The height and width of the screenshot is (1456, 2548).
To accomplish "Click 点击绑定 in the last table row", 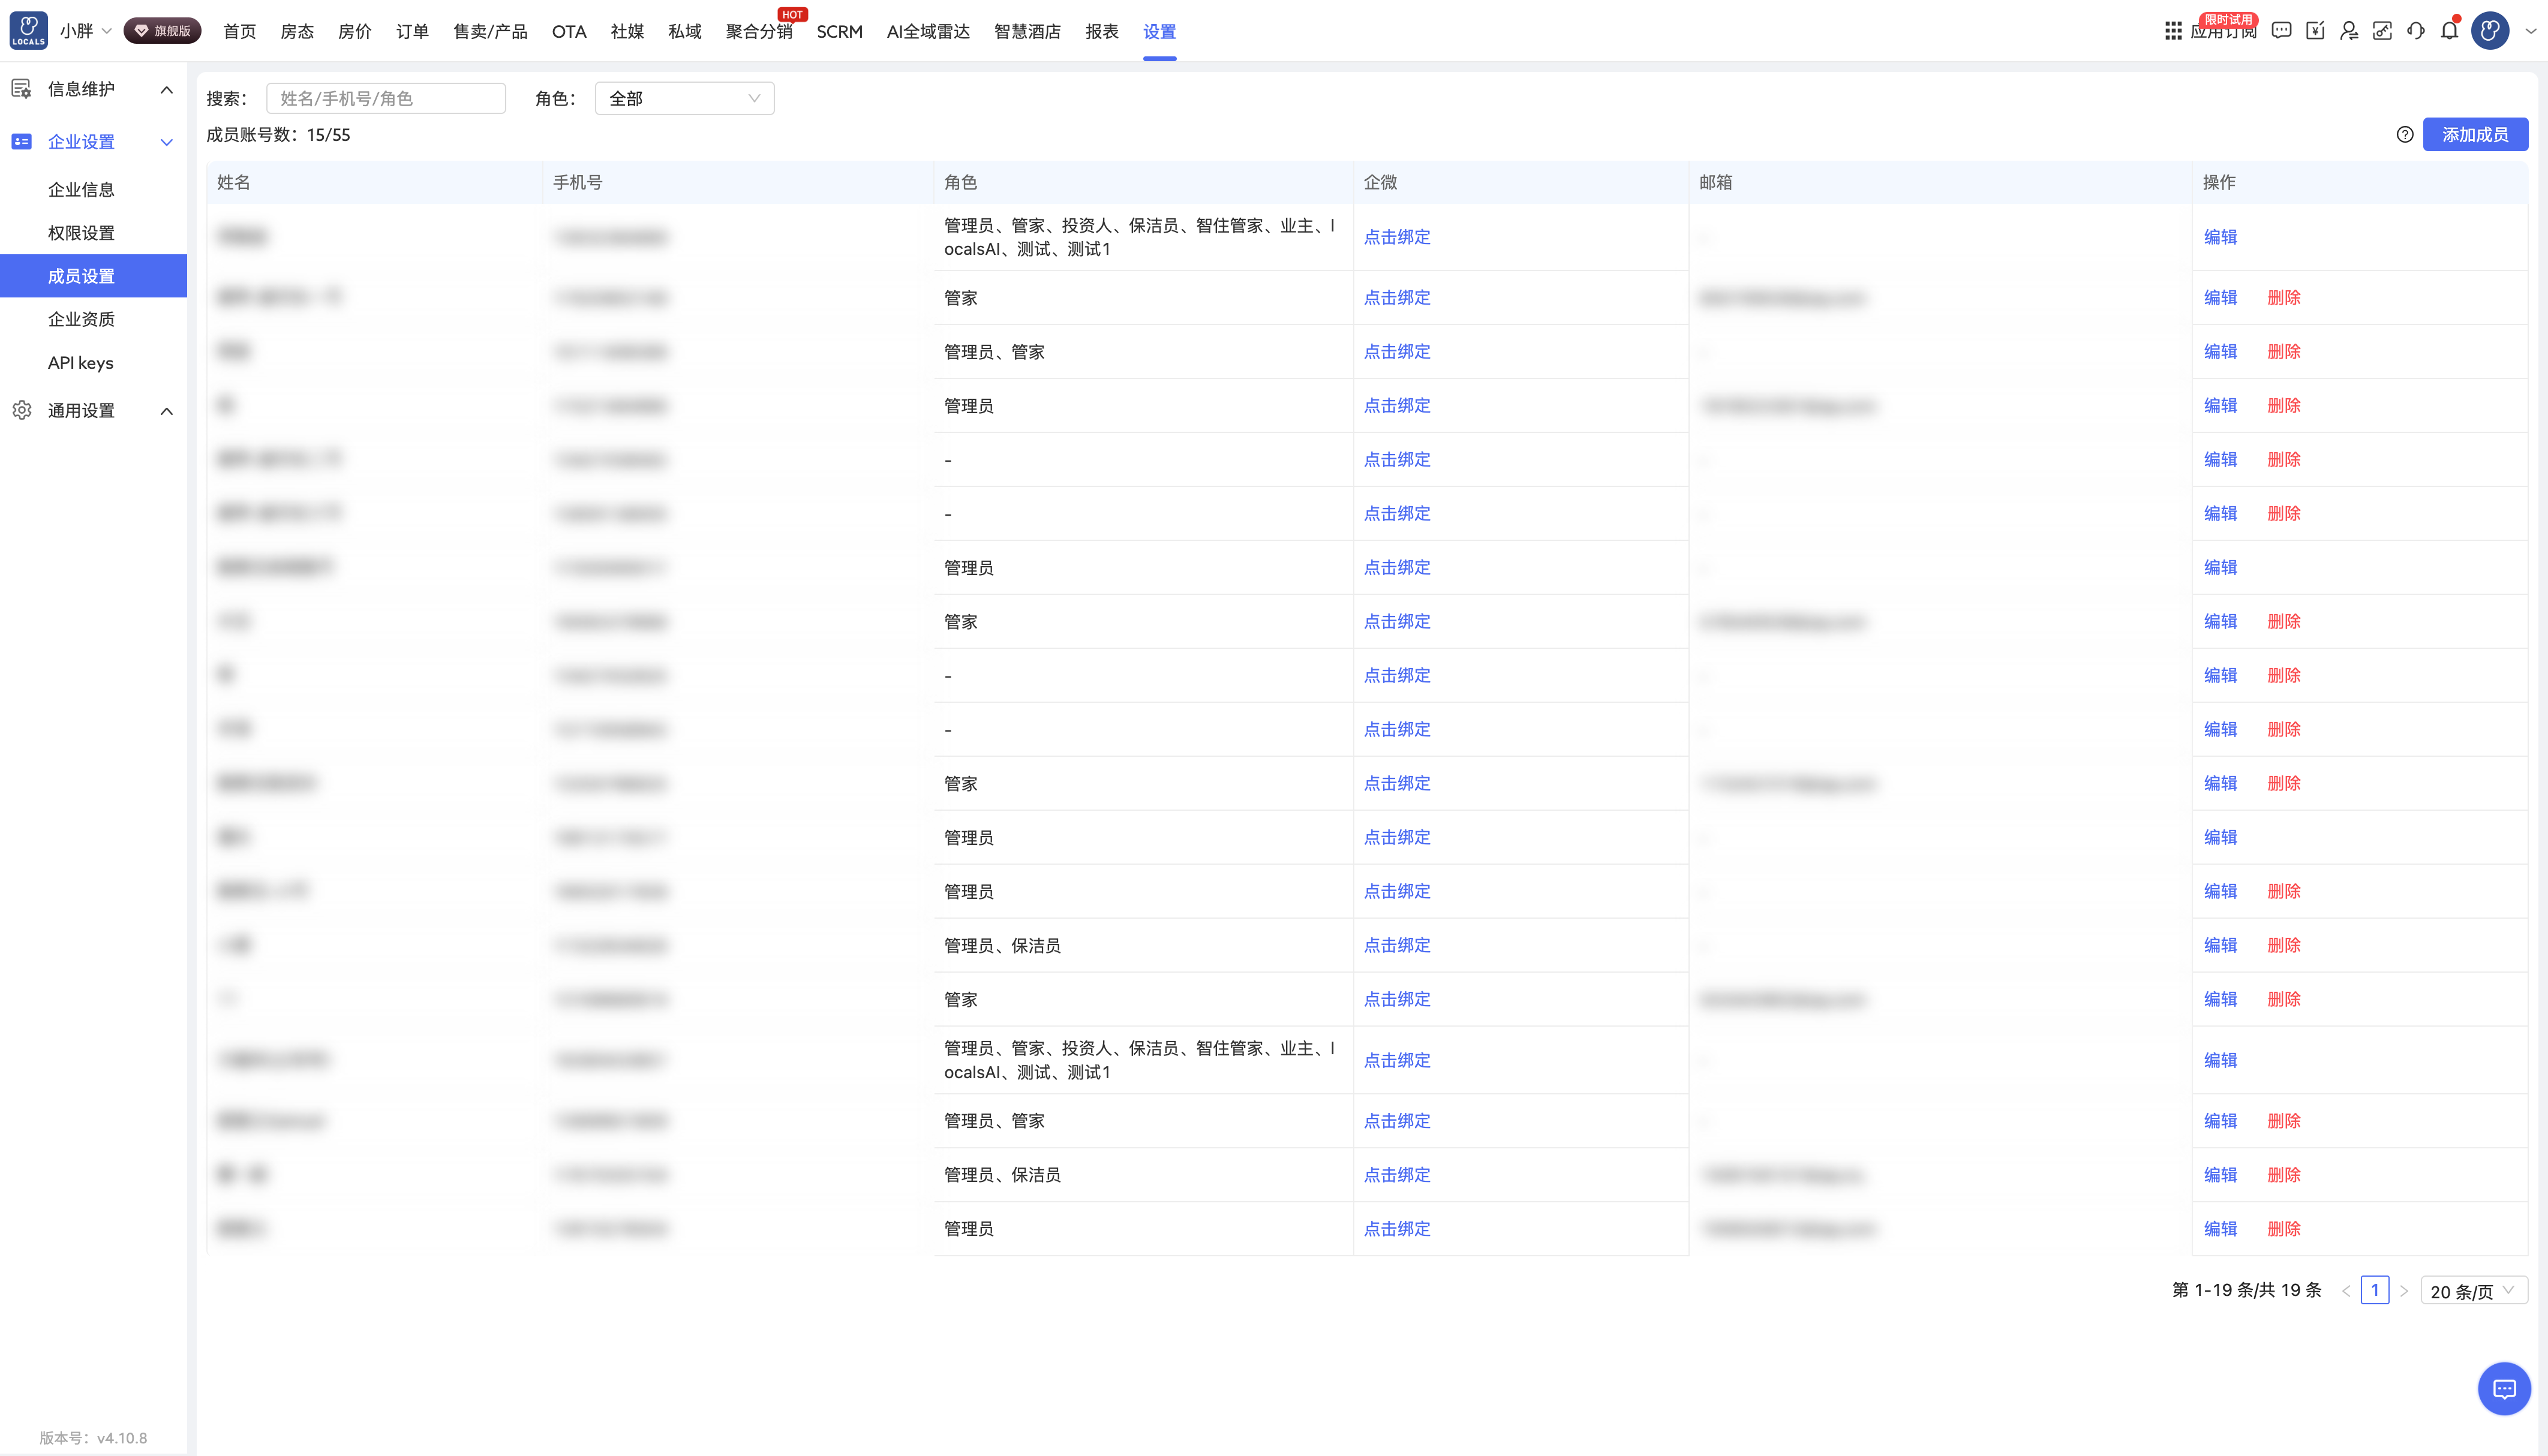I will coord(1397,1228).
